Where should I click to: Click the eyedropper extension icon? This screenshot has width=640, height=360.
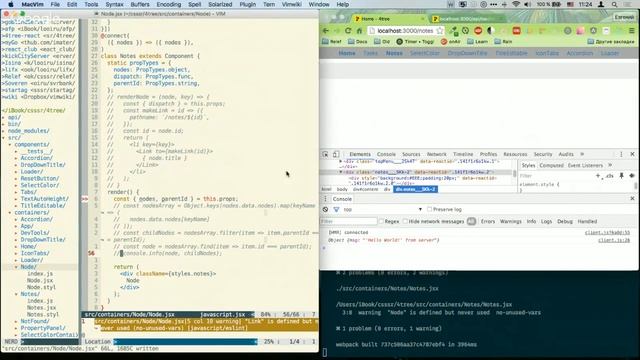click(453, 31)
